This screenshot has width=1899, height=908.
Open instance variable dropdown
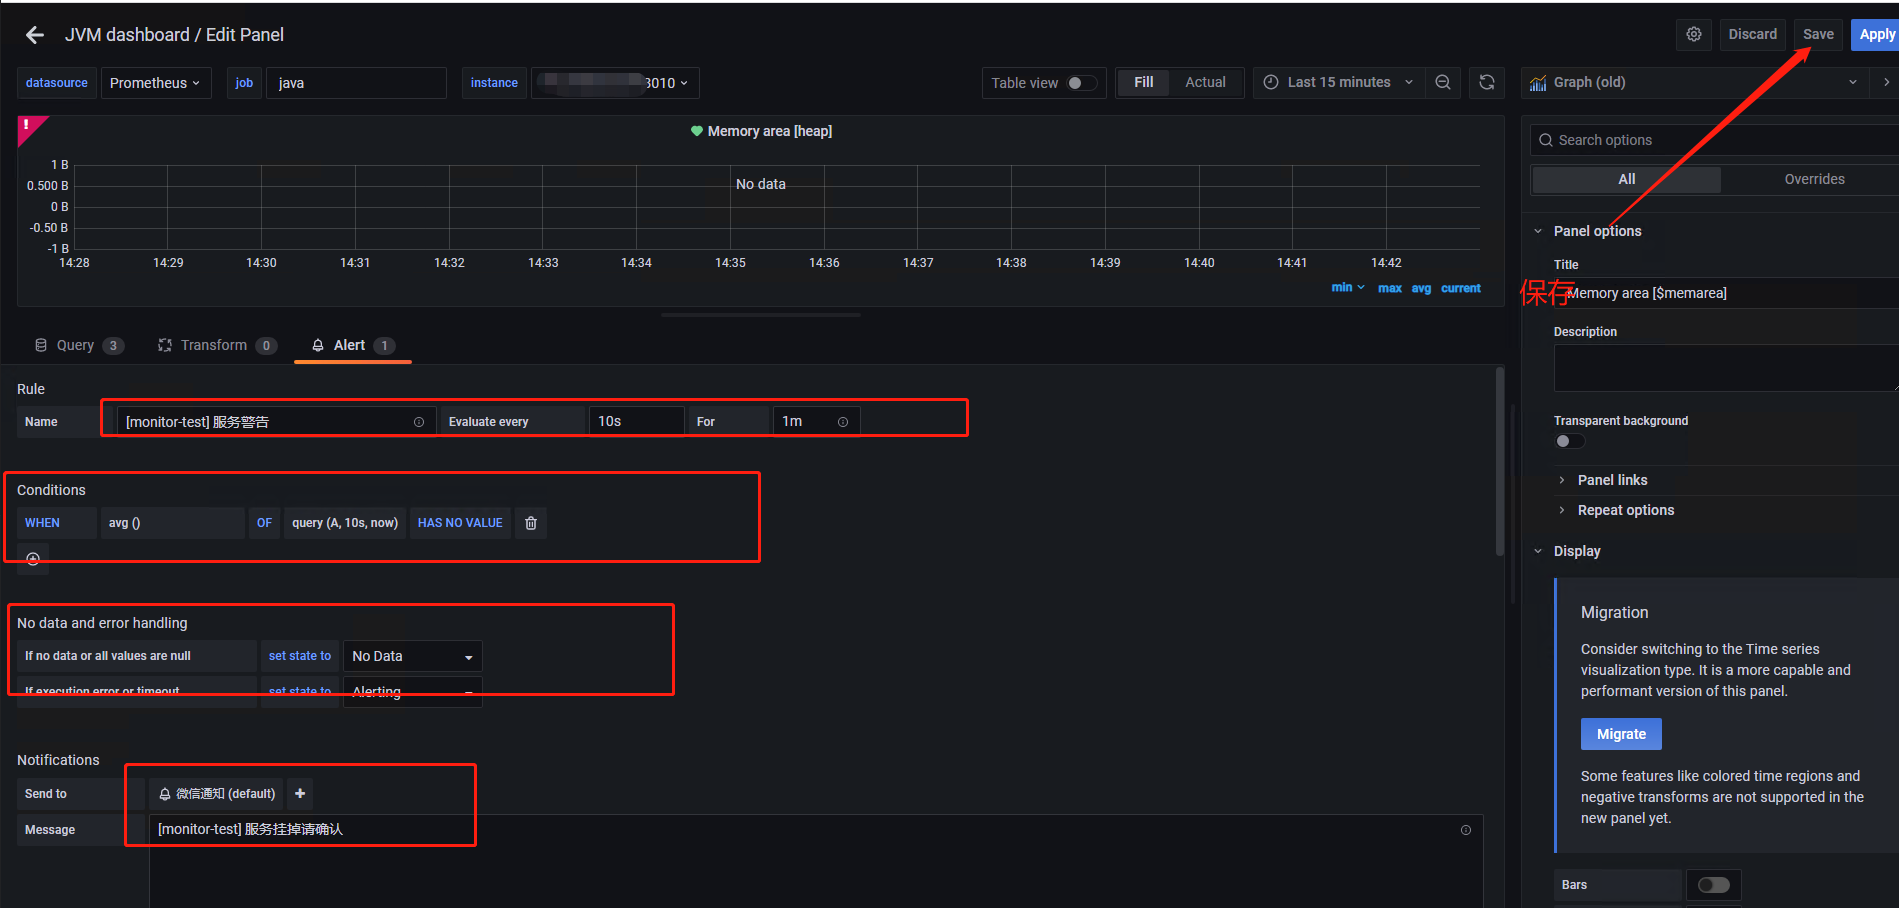pos(615,83)
